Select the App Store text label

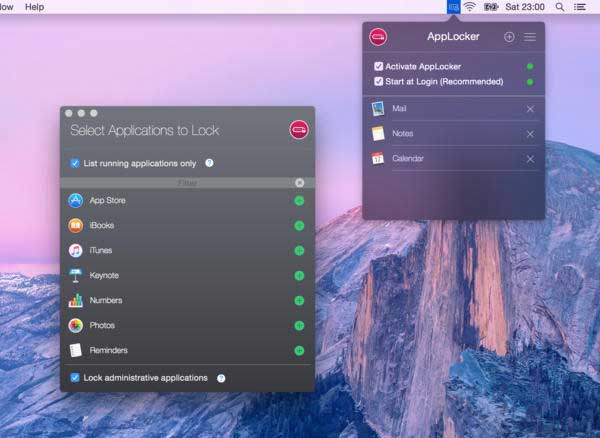pyautogui.click(x=108, y=200)
